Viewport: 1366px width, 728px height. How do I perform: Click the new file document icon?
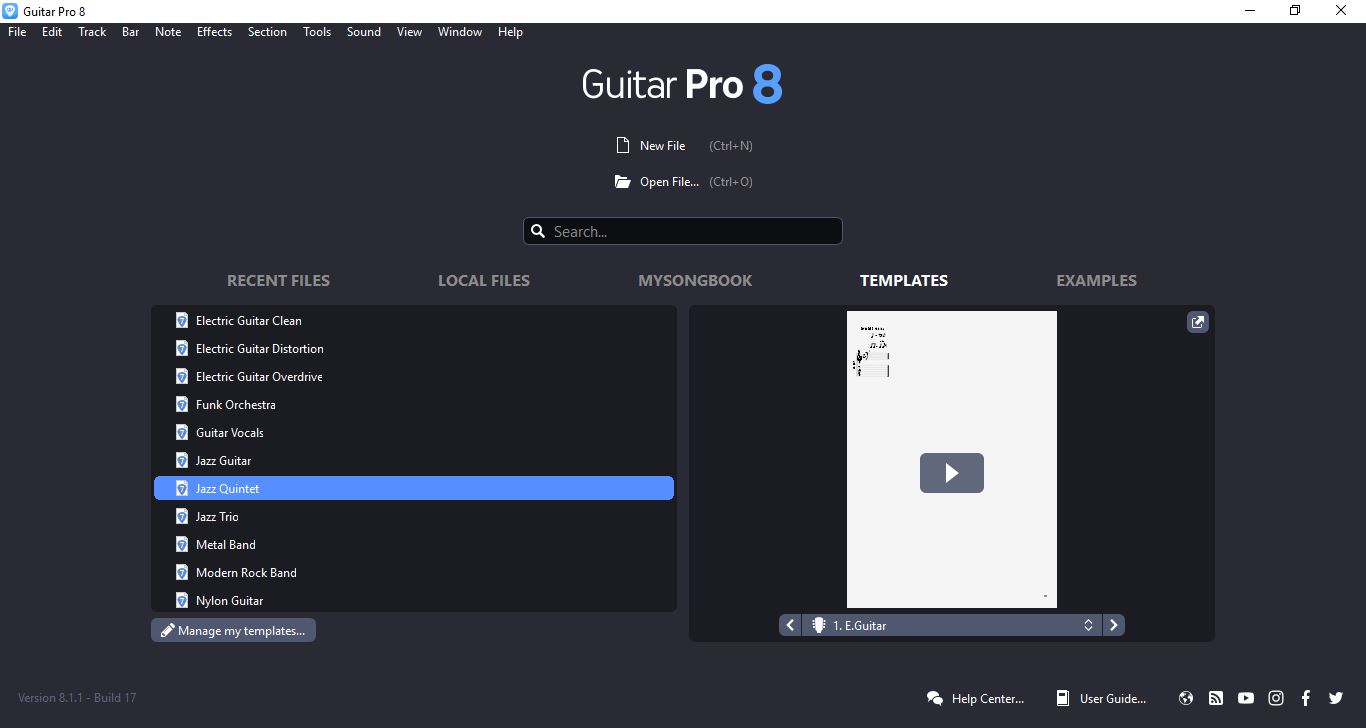pyautogui.click(x=623, y=146)
